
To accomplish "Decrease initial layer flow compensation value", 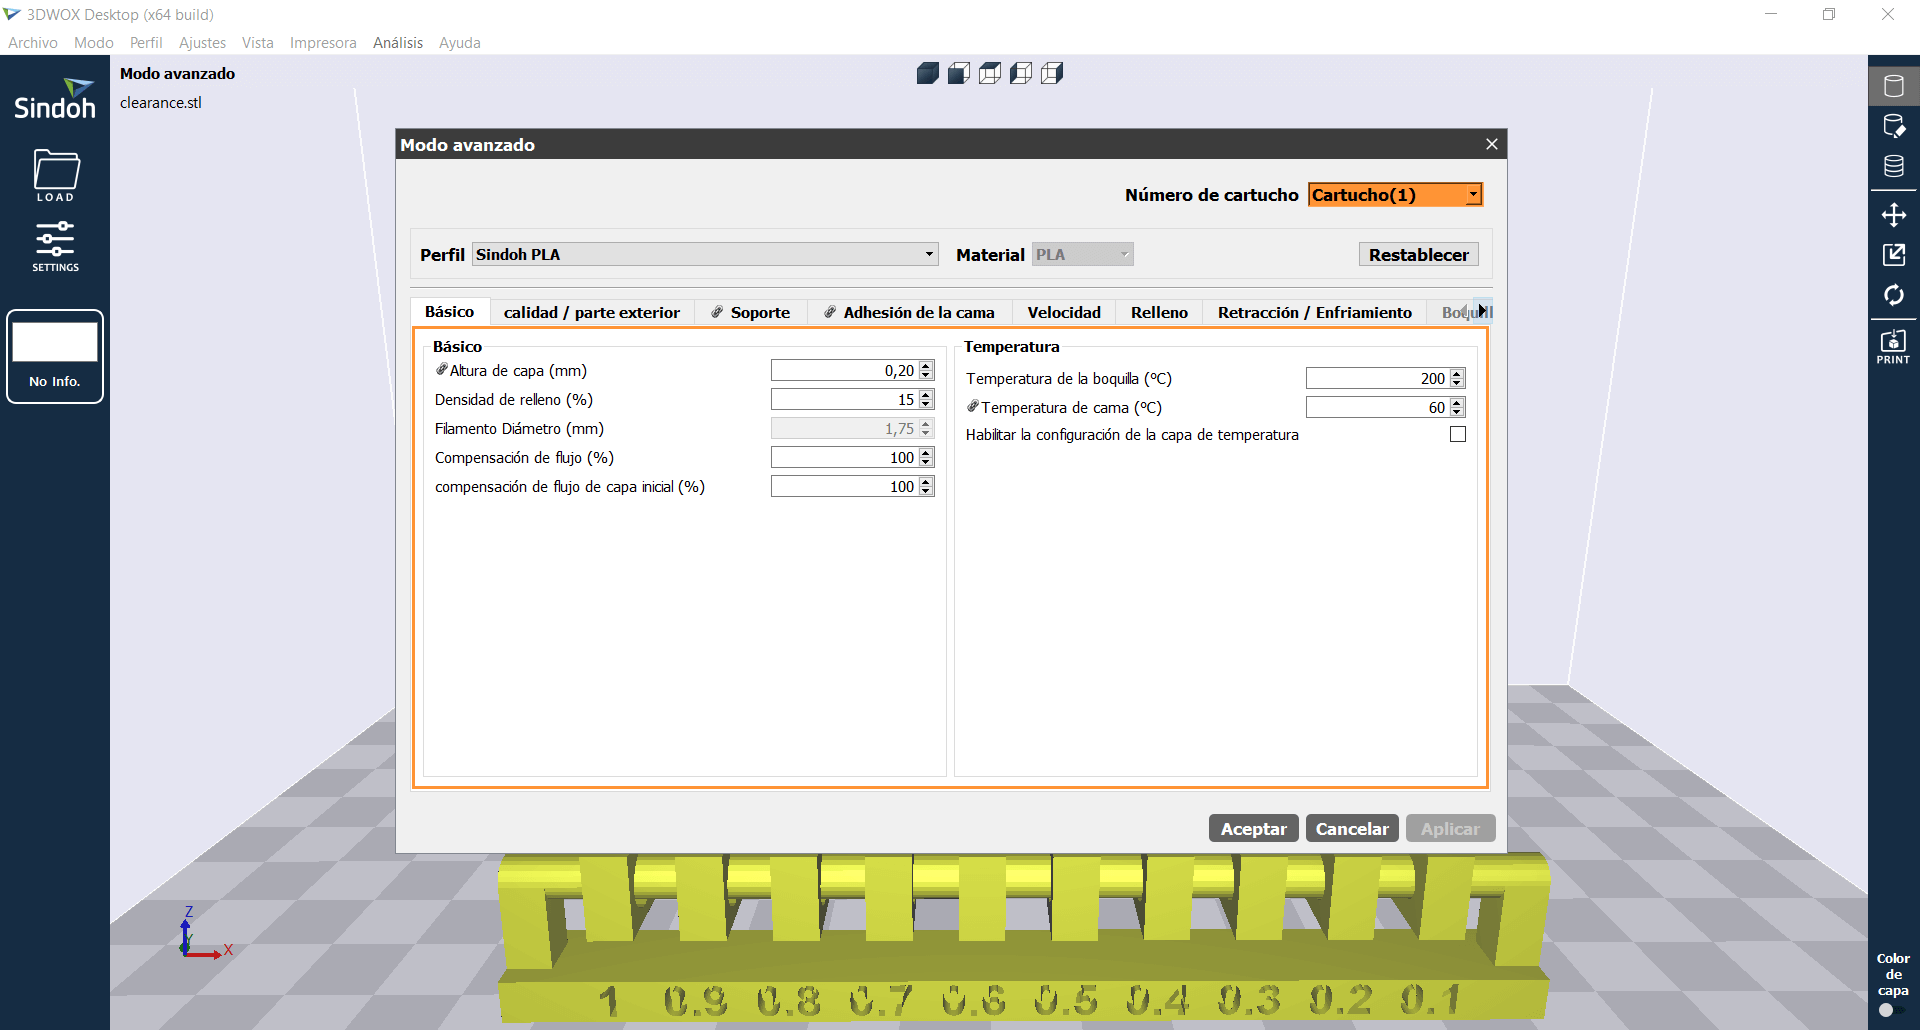I will (926, 491).
